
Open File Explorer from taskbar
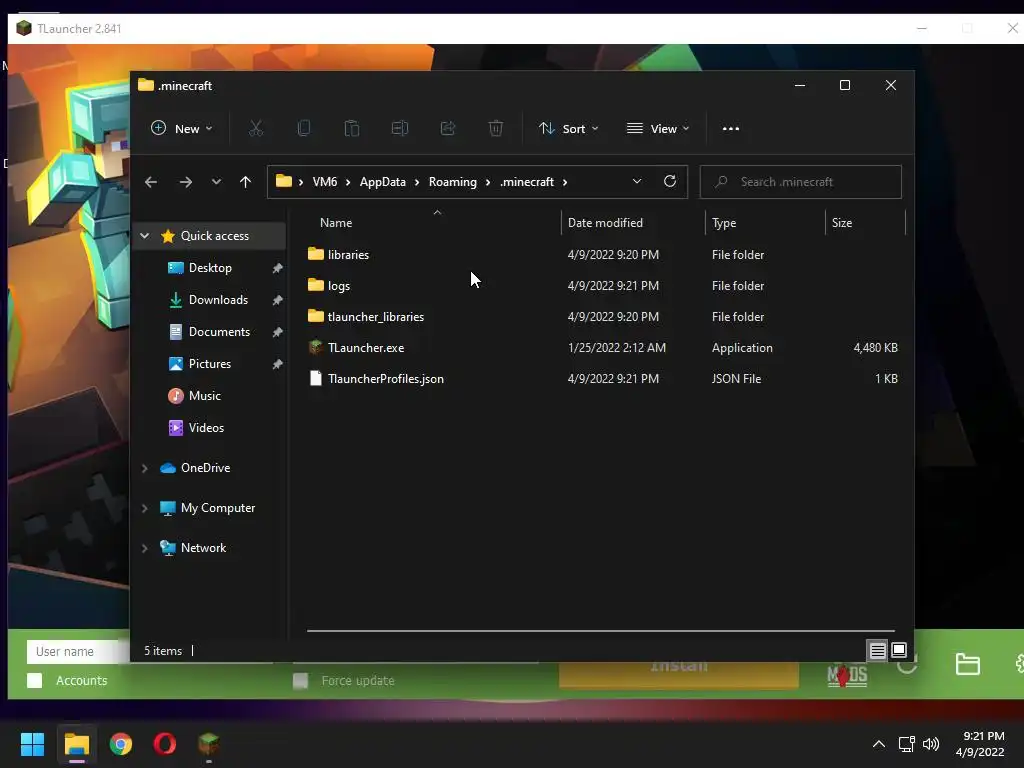76,744
